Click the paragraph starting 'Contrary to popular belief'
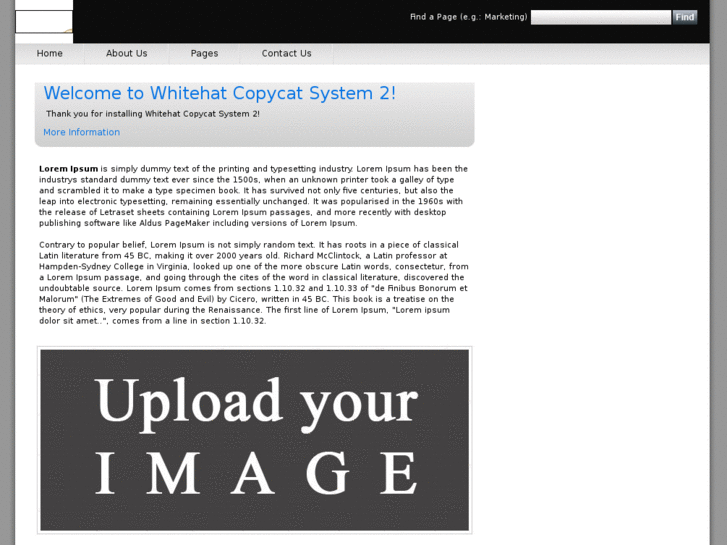This screenshot has height=545, width=727. pyautogui.click(x=254, y=283)
